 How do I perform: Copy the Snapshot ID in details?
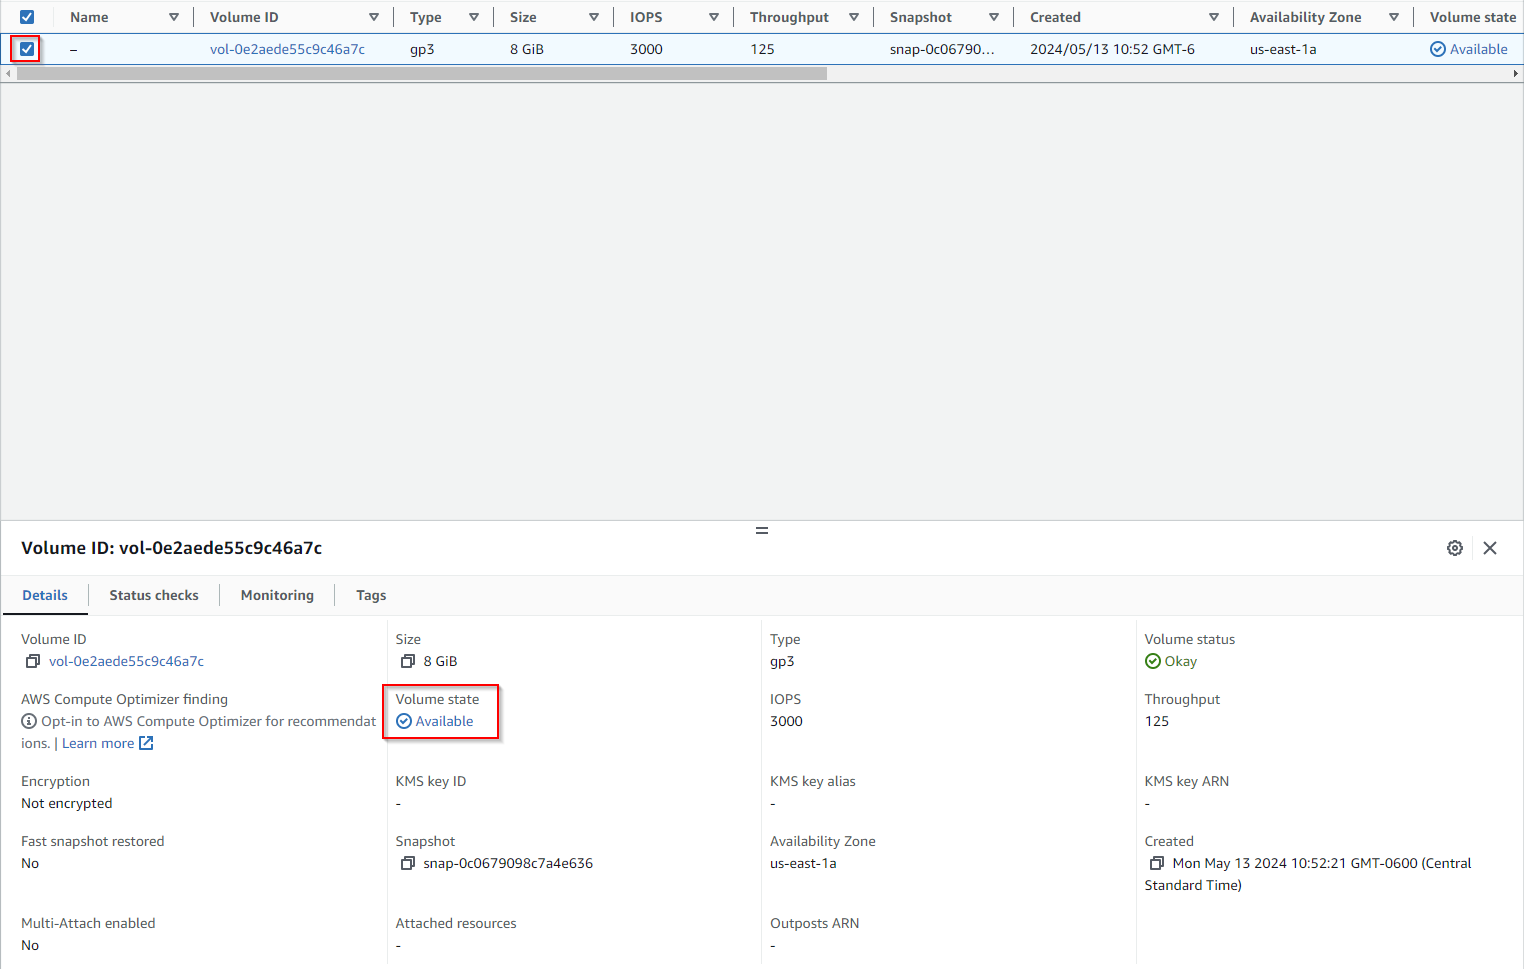(x=407, y=863)
